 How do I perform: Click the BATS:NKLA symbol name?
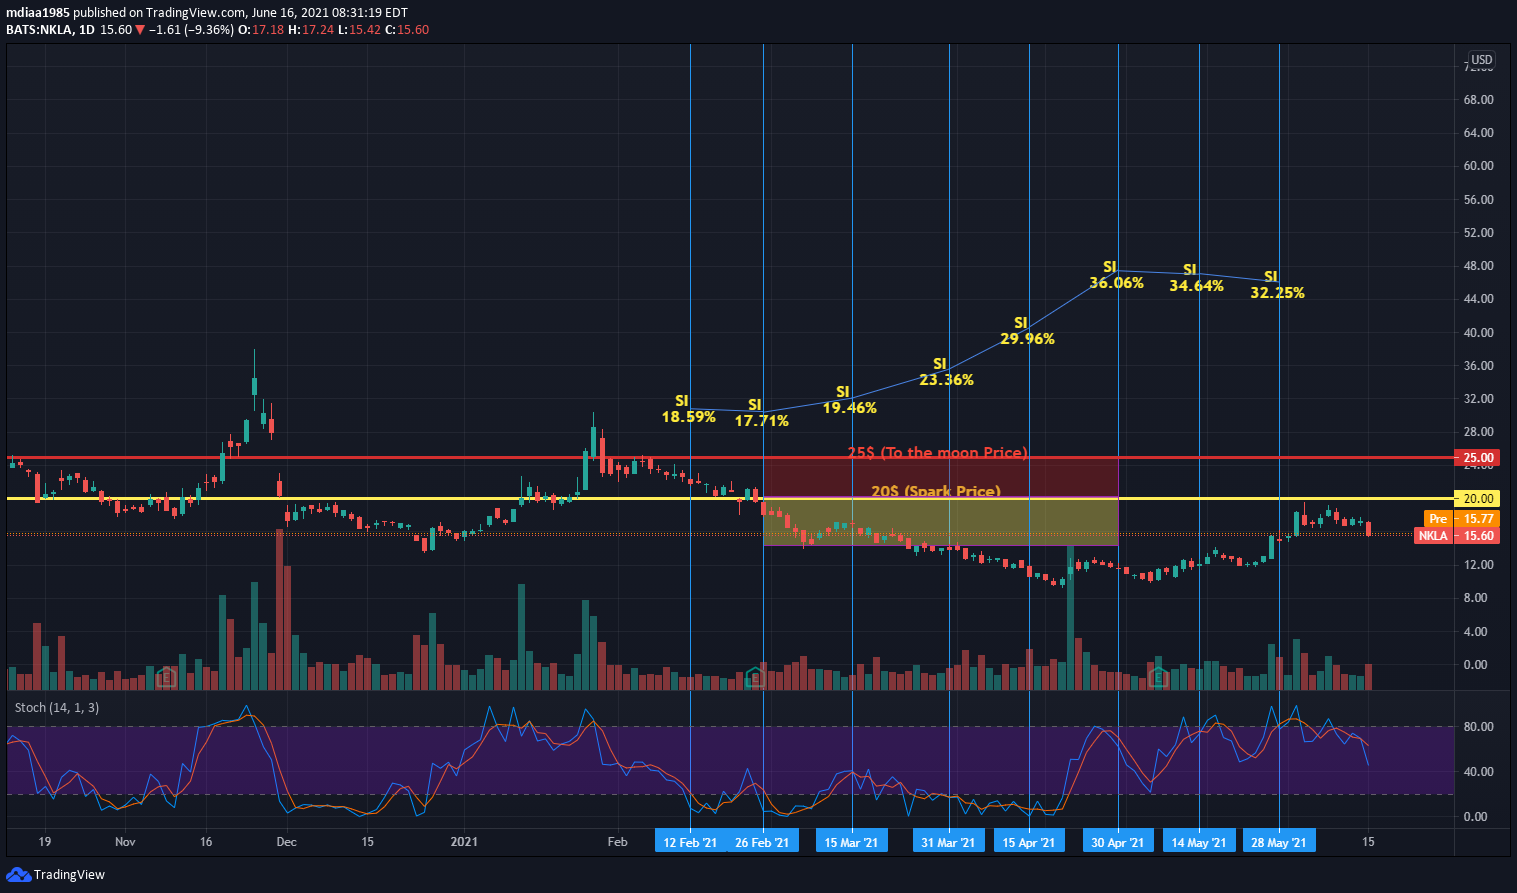click(40, 30)
